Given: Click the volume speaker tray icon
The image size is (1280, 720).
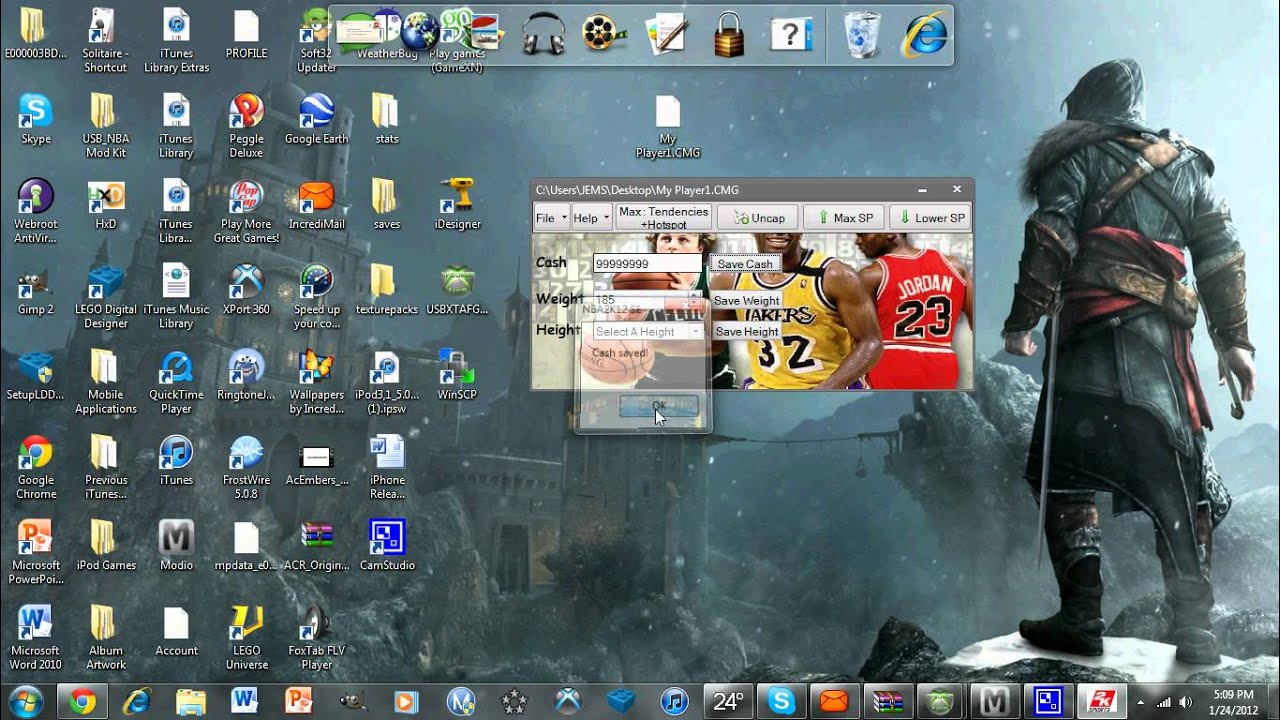Looking at the screenshot, I should pos(1185,702).
